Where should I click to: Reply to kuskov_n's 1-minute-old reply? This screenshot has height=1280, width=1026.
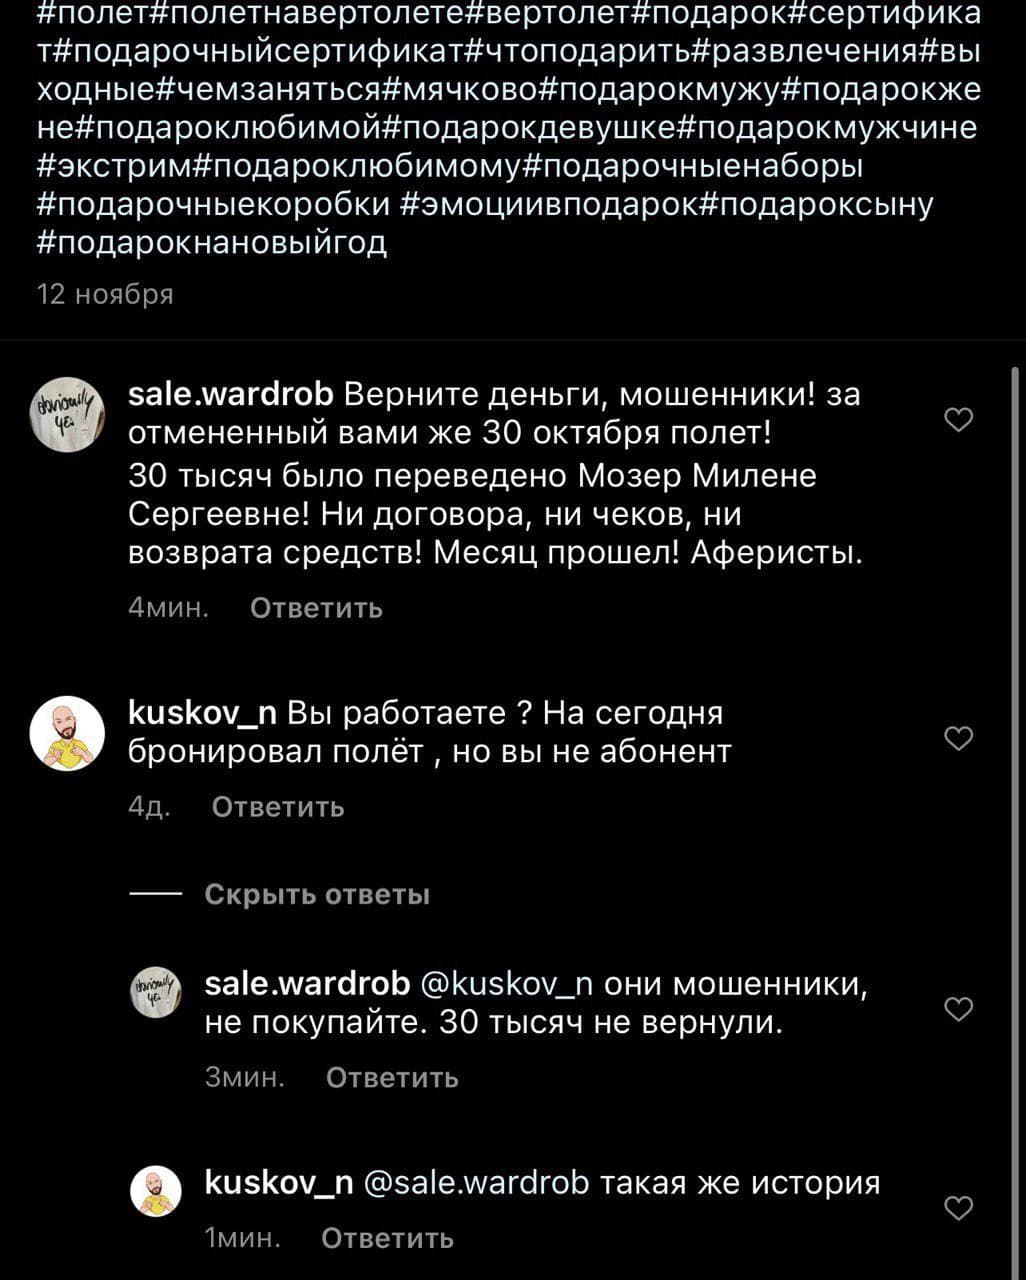pyautogui.click(x=387, y=1239)
